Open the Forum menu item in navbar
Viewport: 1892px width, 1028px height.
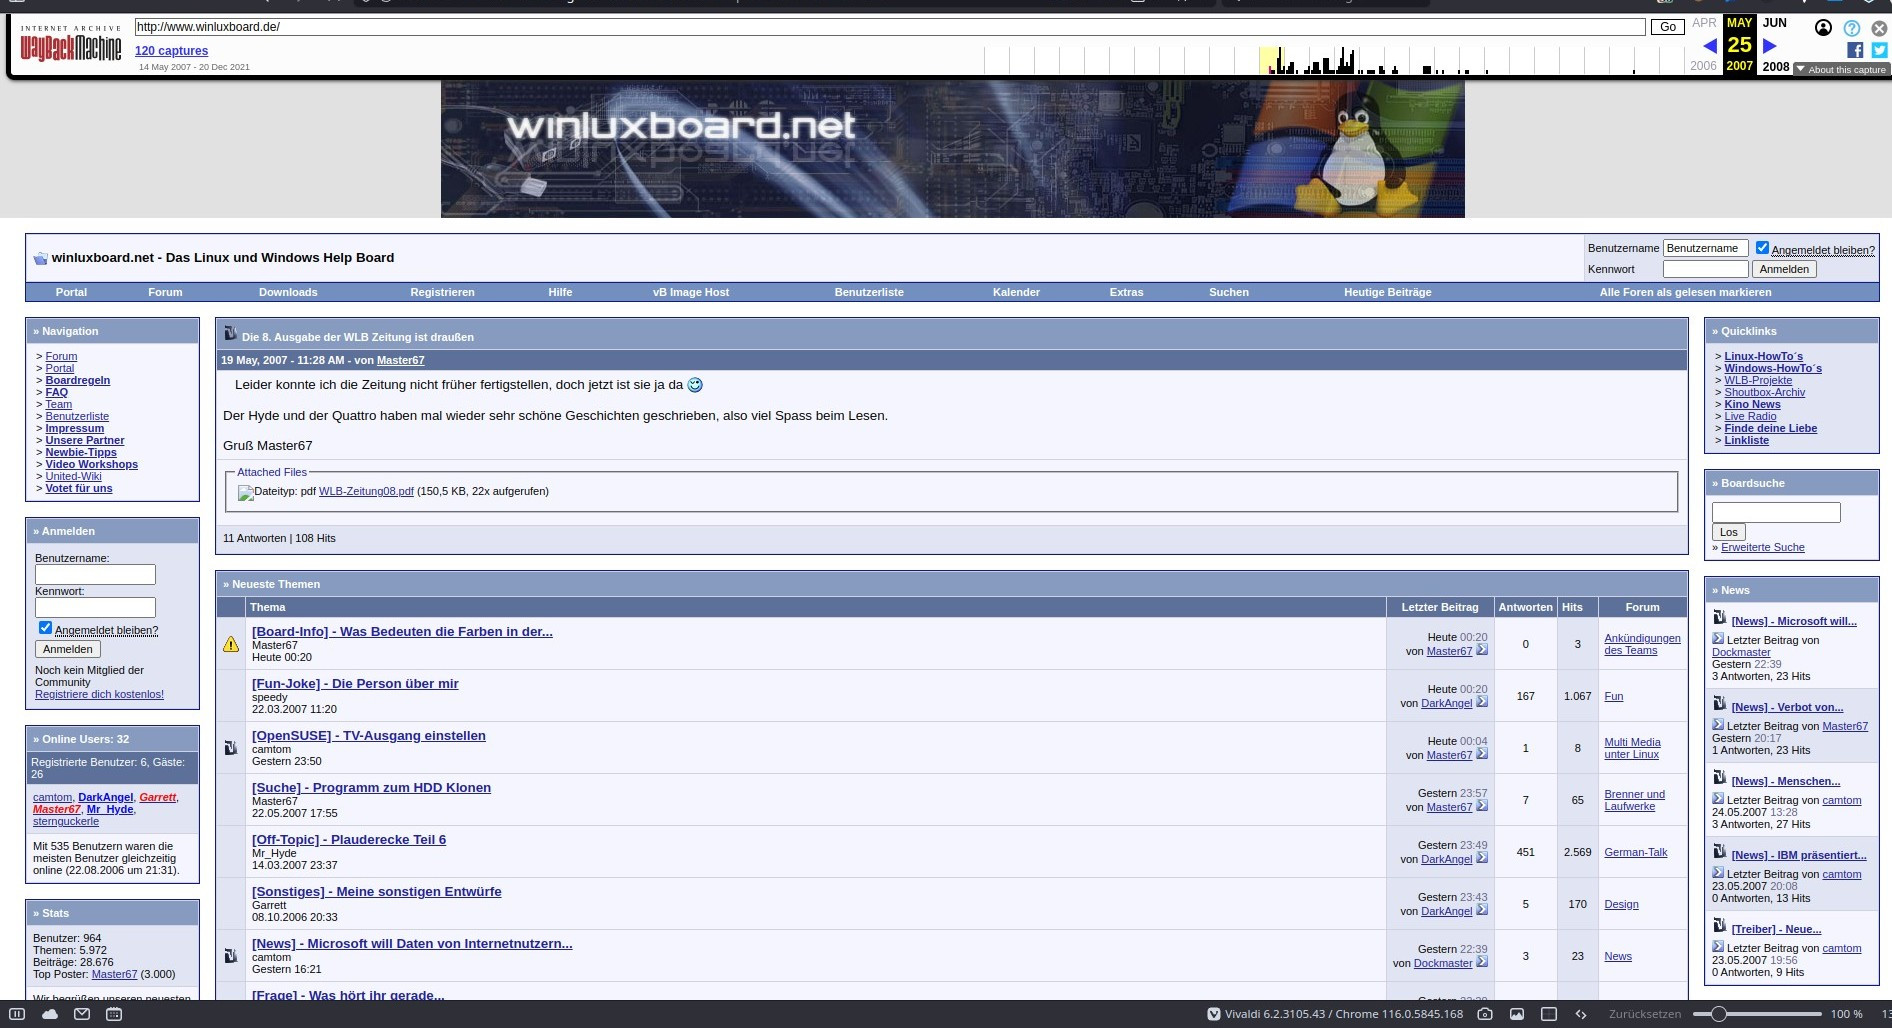tap(165, 292)
